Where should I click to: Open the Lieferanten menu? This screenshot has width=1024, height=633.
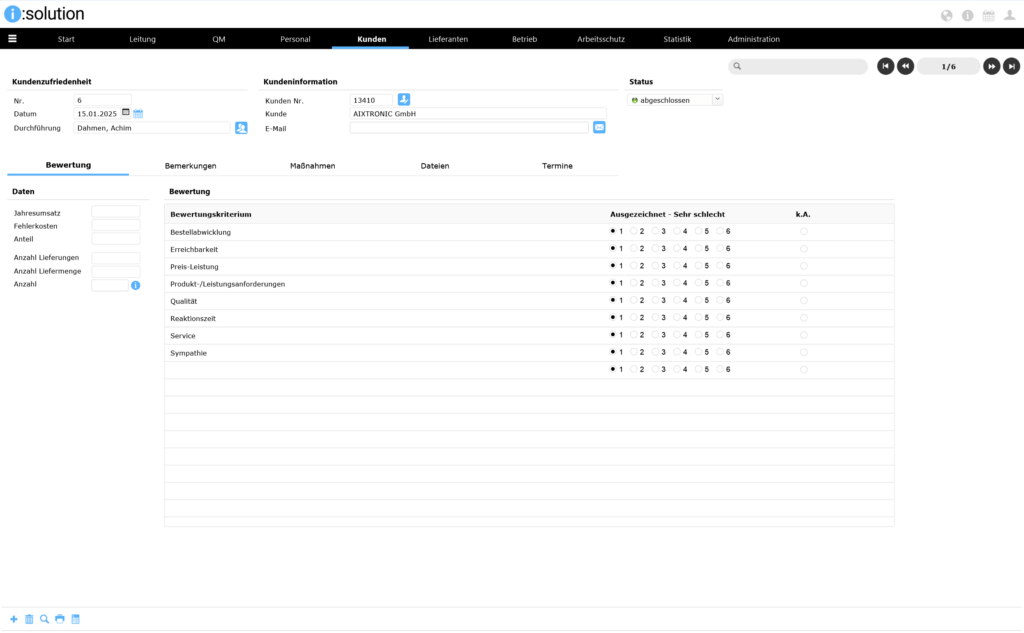point(448,39)
